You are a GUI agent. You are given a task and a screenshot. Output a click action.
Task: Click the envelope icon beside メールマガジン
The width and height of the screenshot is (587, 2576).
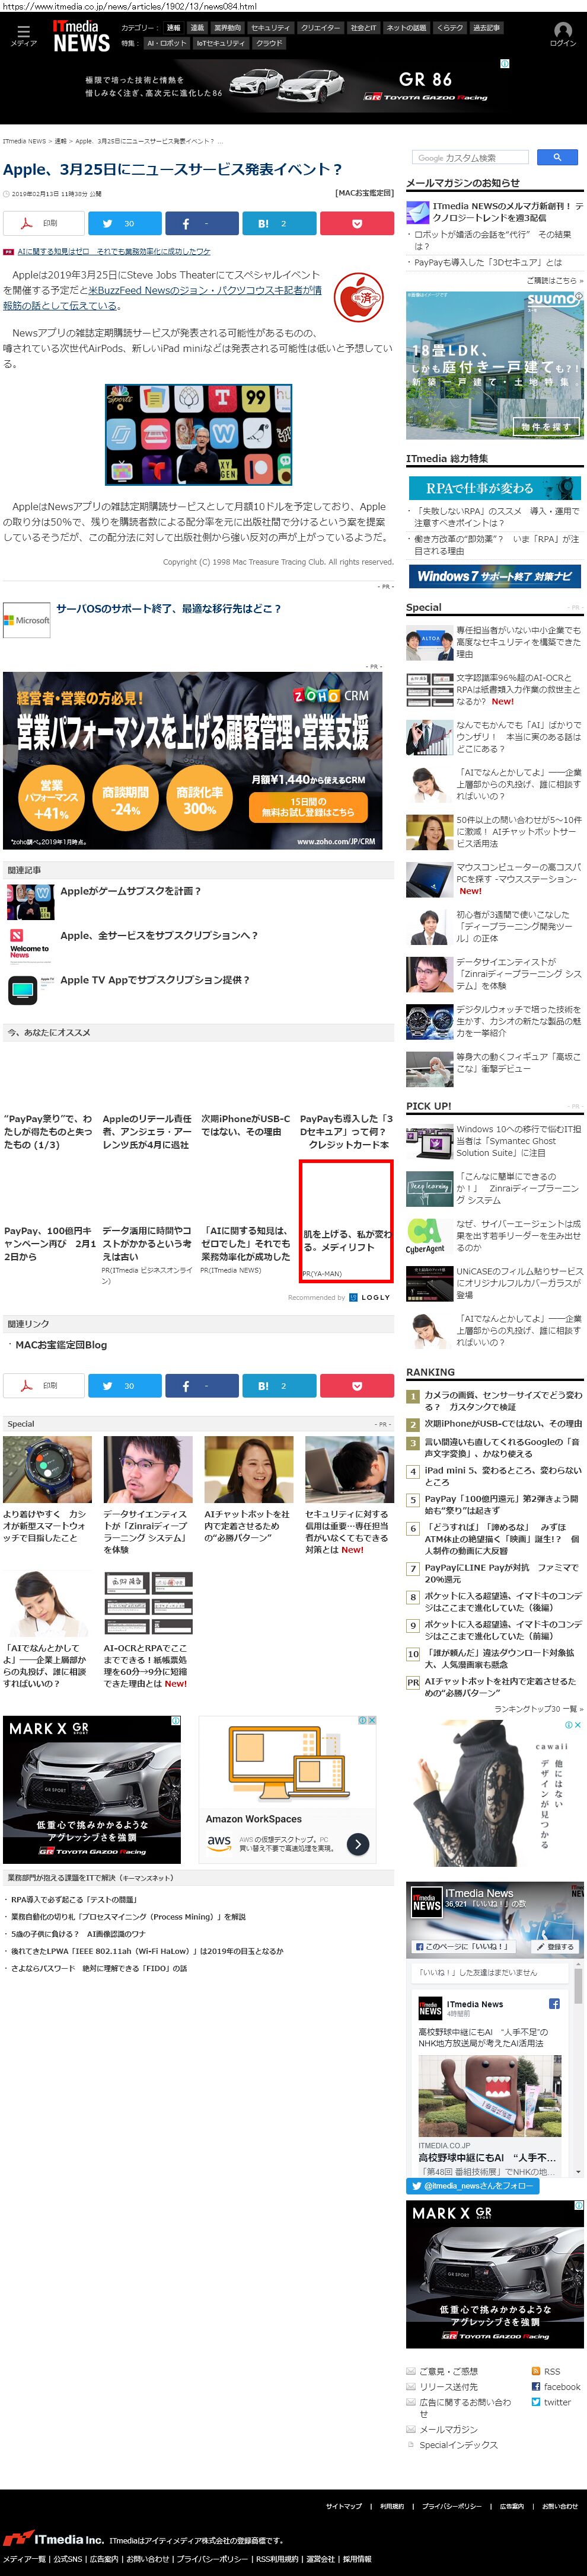pos(411,2429)
